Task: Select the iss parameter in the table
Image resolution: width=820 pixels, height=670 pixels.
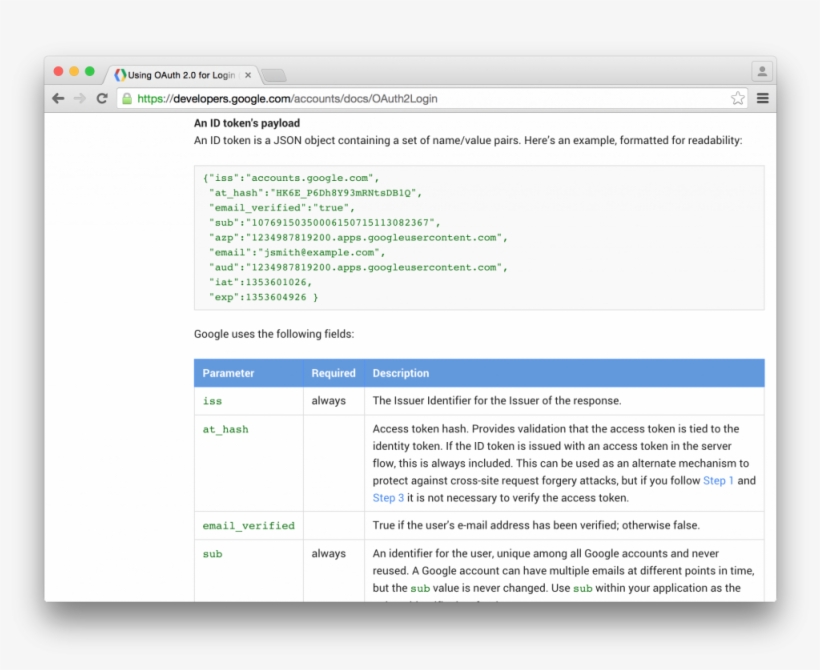Action: (x=213, y=401)
